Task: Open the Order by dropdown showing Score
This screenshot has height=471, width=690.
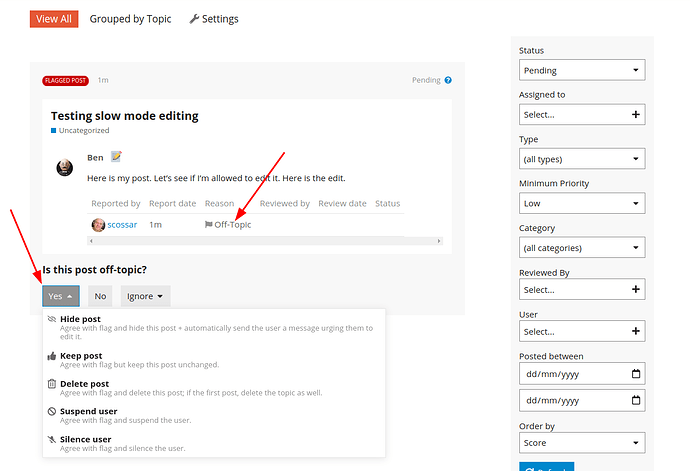Action: 582,443
